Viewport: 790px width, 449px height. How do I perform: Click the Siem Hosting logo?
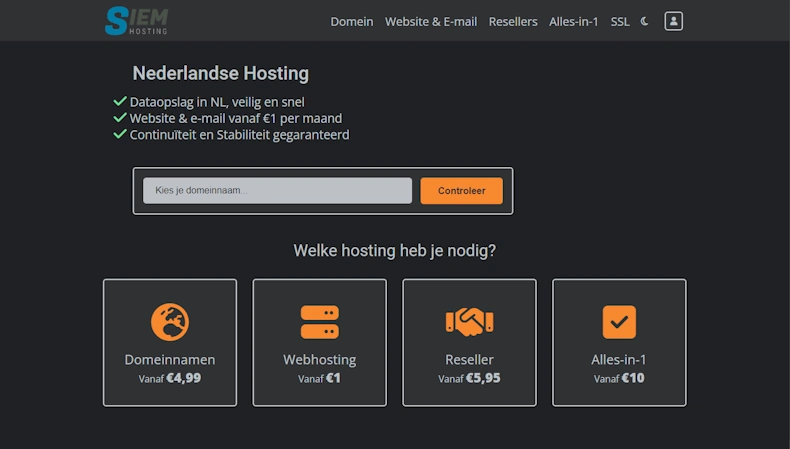[136, 21]
